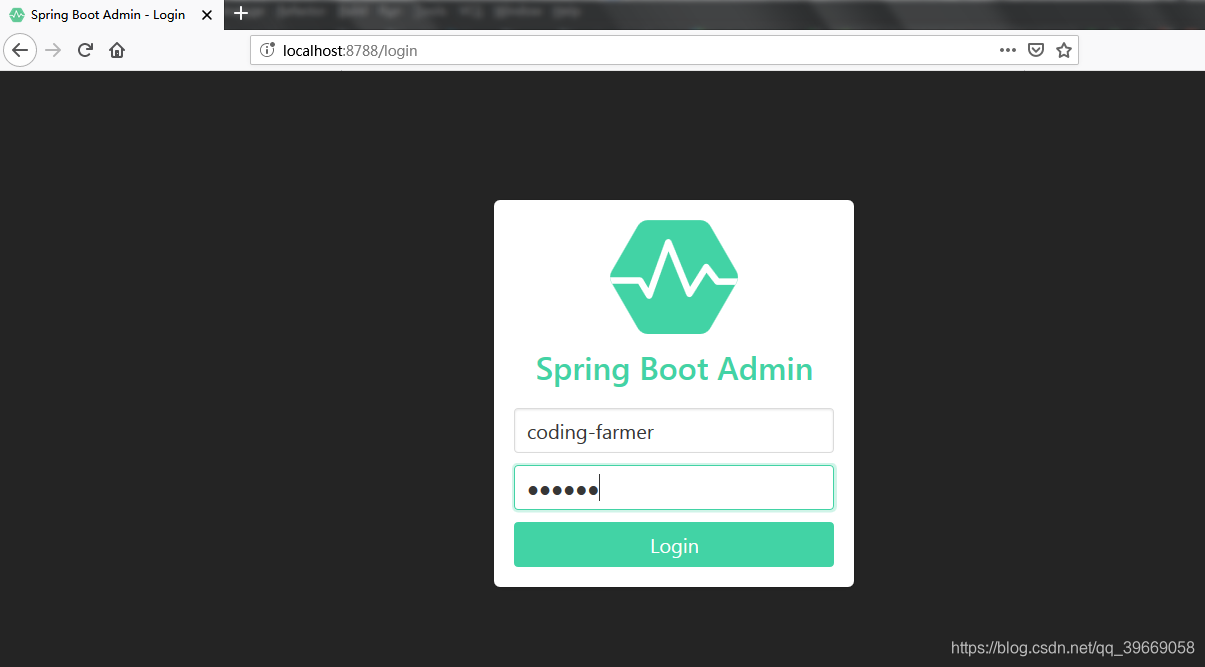Click the site information icon in address bar
Screen dimensions: 1205x667
267,50
